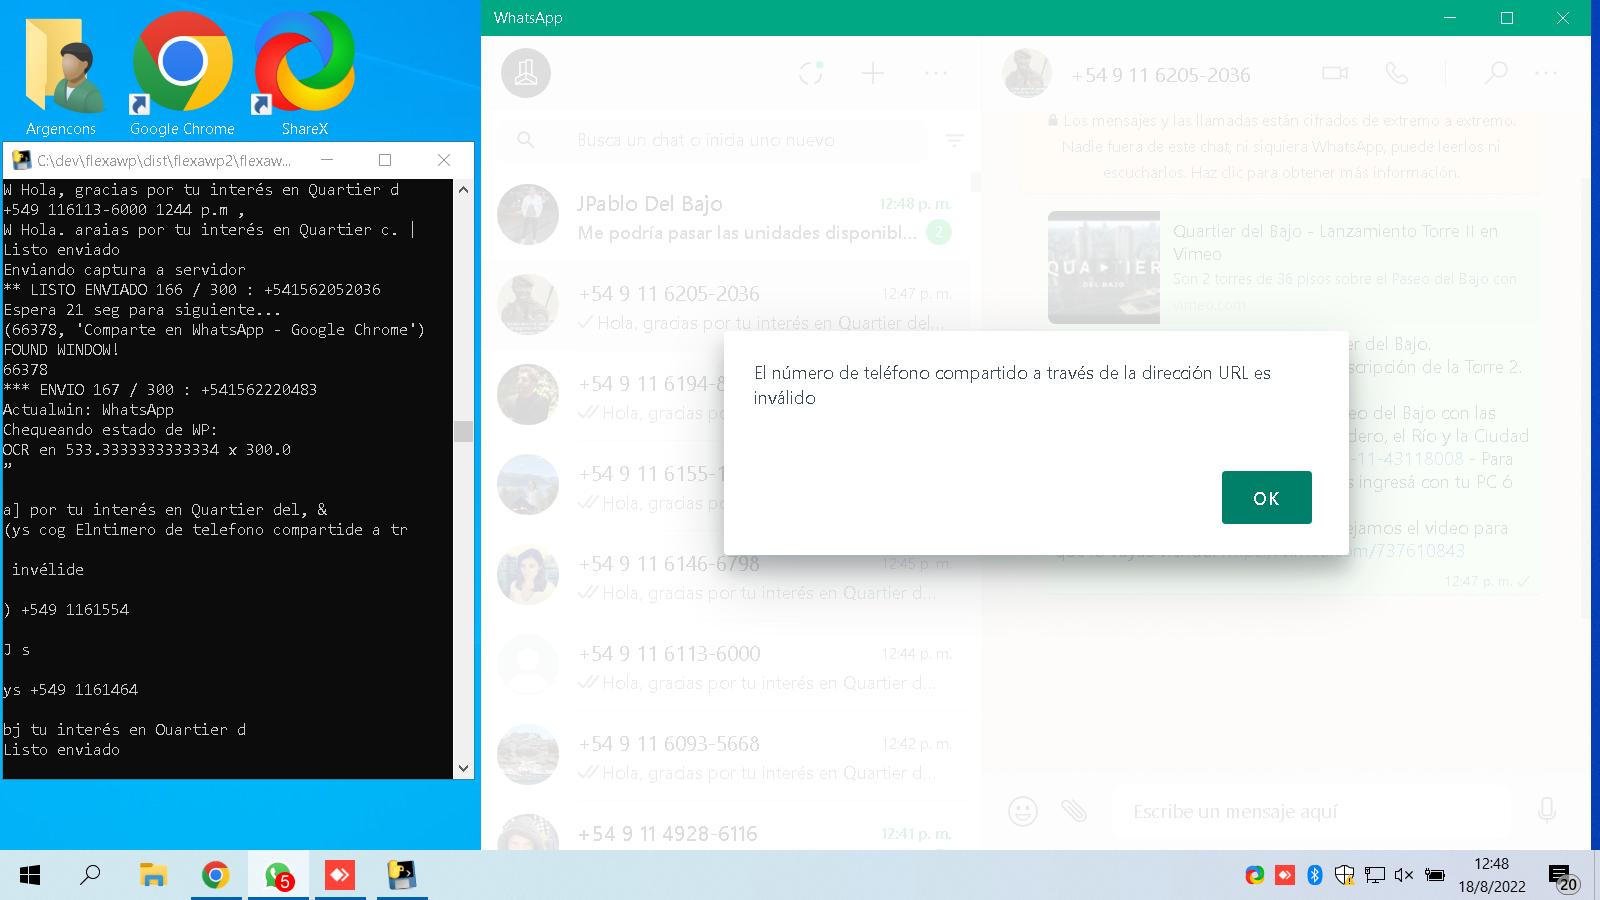Record a voice message with microphone
Screen dimensions: 1600x900
click(1546, 811)
